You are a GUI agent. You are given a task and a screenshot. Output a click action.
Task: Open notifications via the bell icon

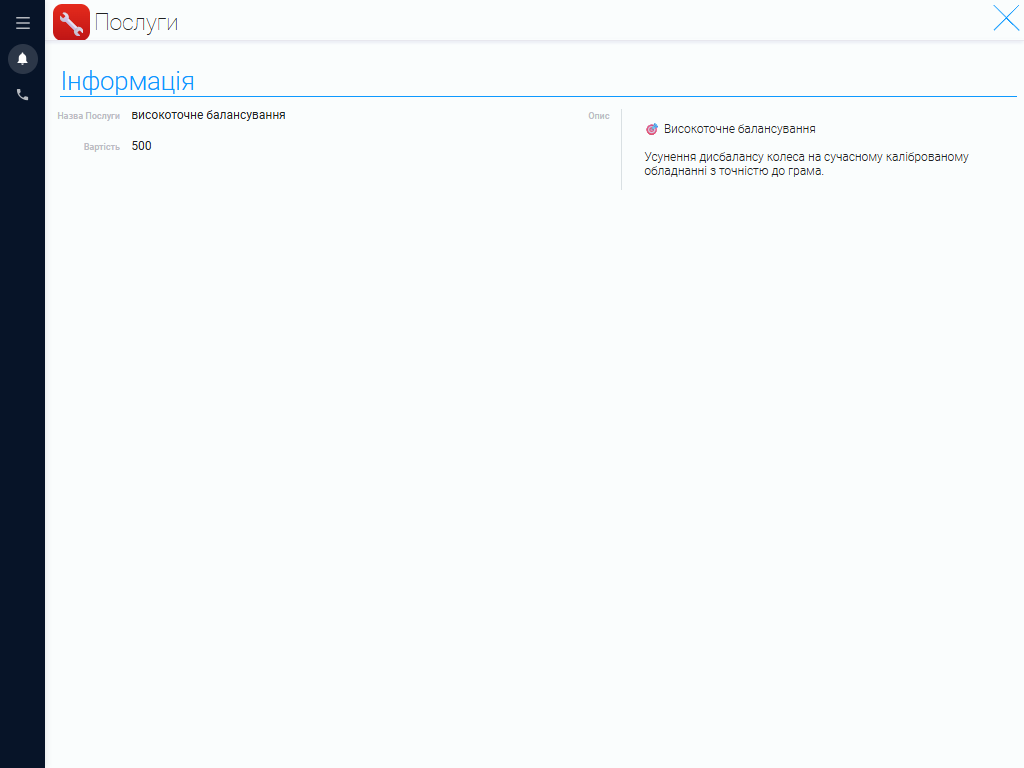pyautogui.click(x=22, y=59)
